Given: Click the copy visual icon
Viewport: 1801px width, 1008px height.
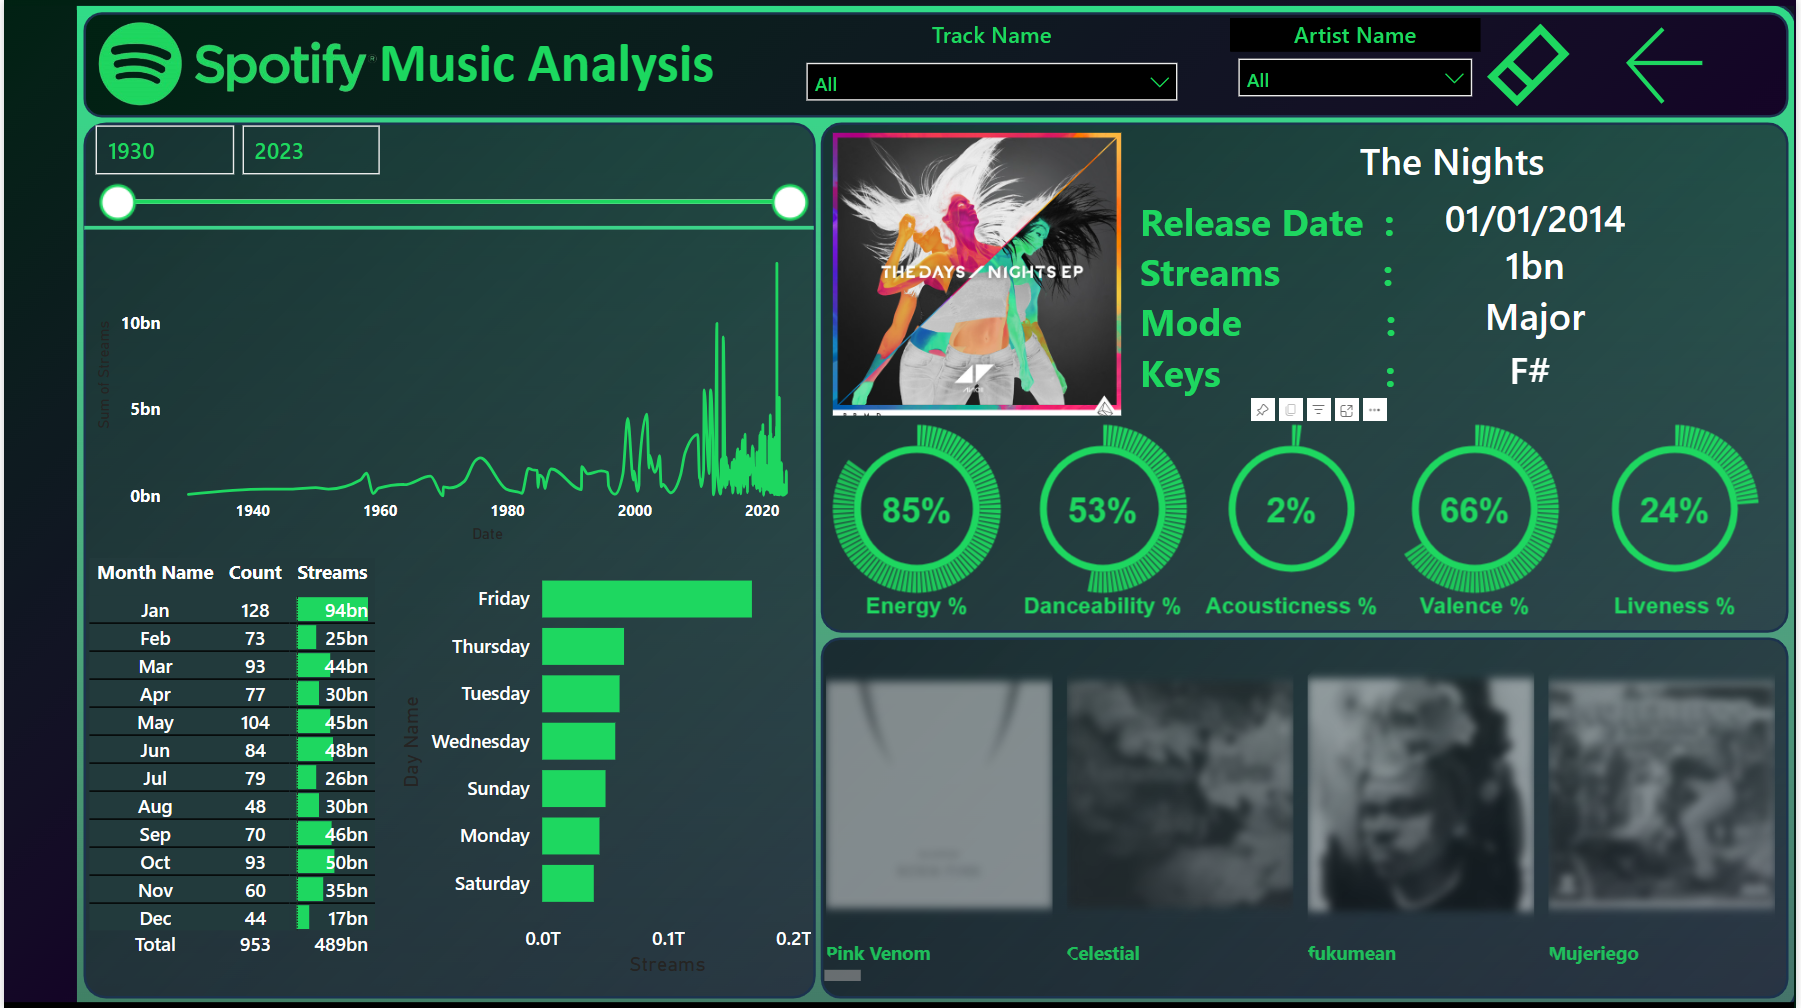Looking at the screenshot, I should (x=1291, y=410).
